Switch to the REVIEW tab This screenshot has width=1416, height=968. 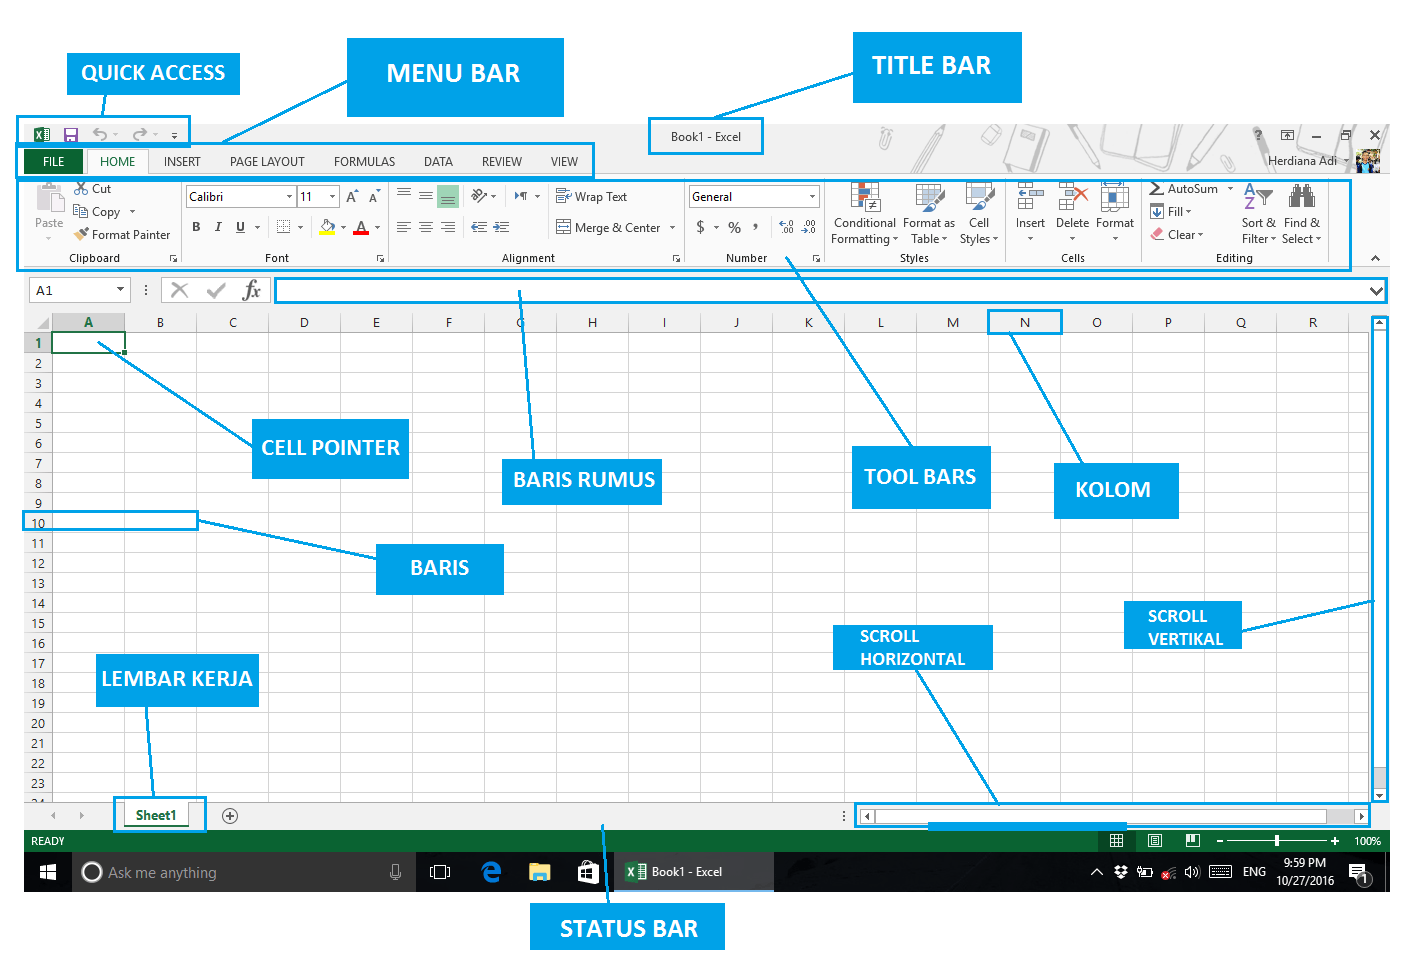pyautogui.click(x=502, y=161)
